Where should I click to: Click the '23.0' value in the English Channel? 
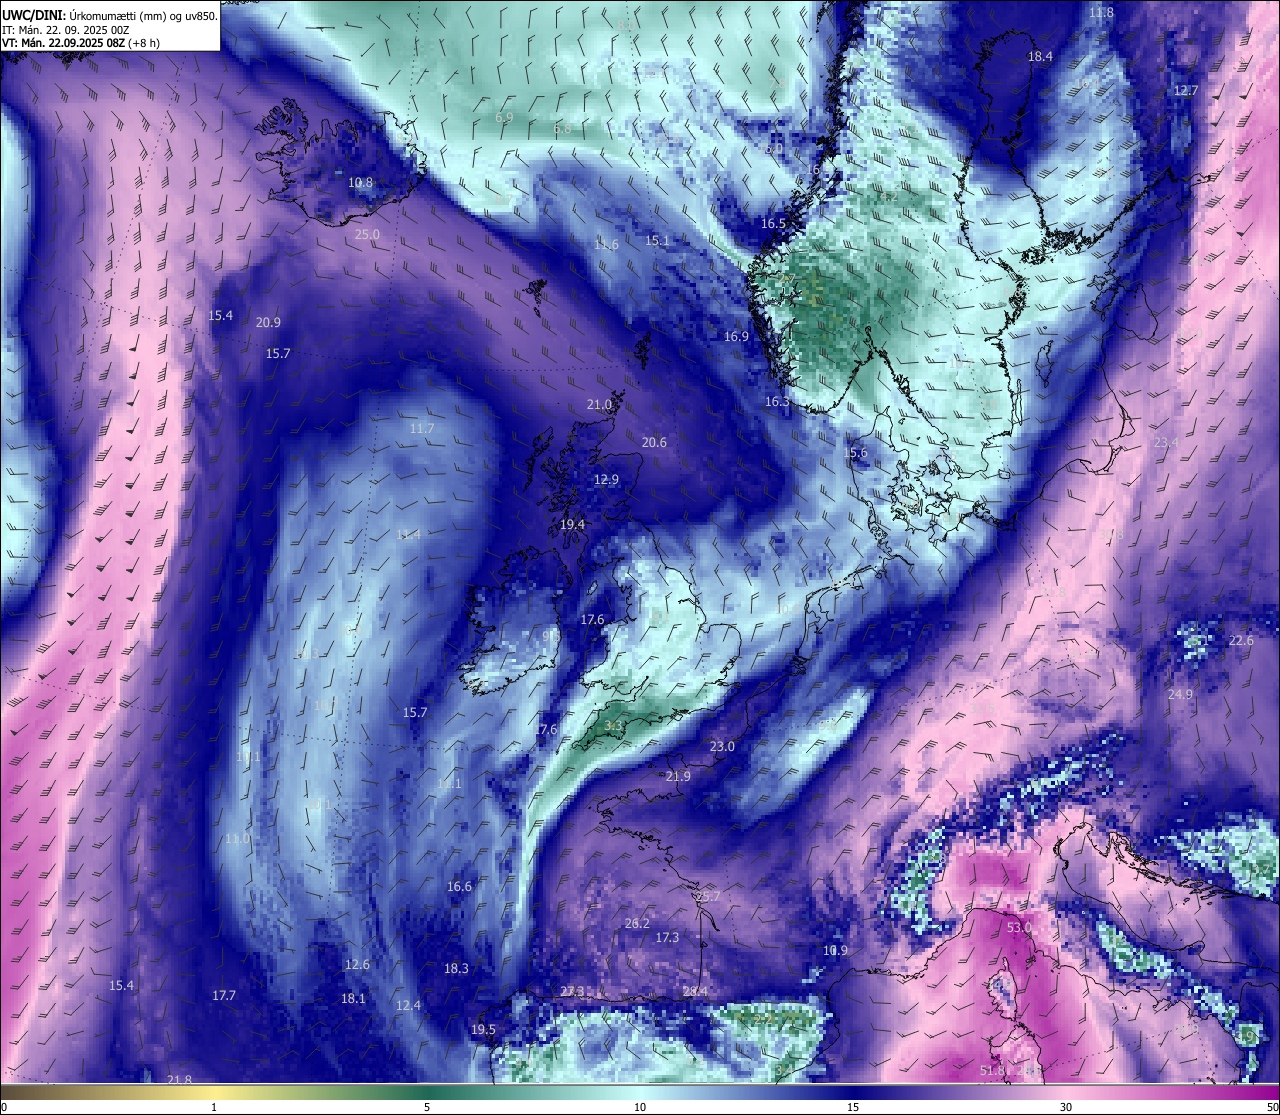point(722,747)
